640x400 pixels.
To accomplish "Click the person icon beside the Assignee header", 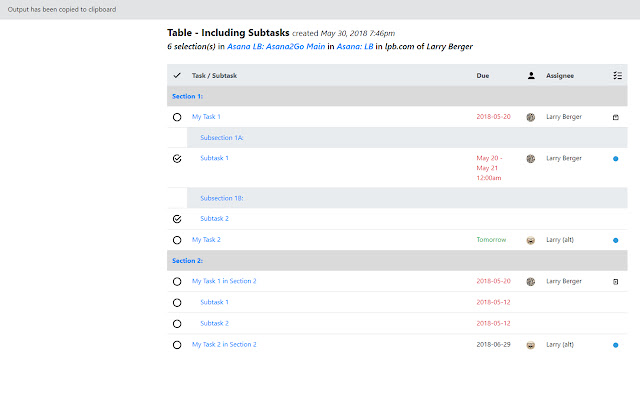I will click(x=531, y=75).
